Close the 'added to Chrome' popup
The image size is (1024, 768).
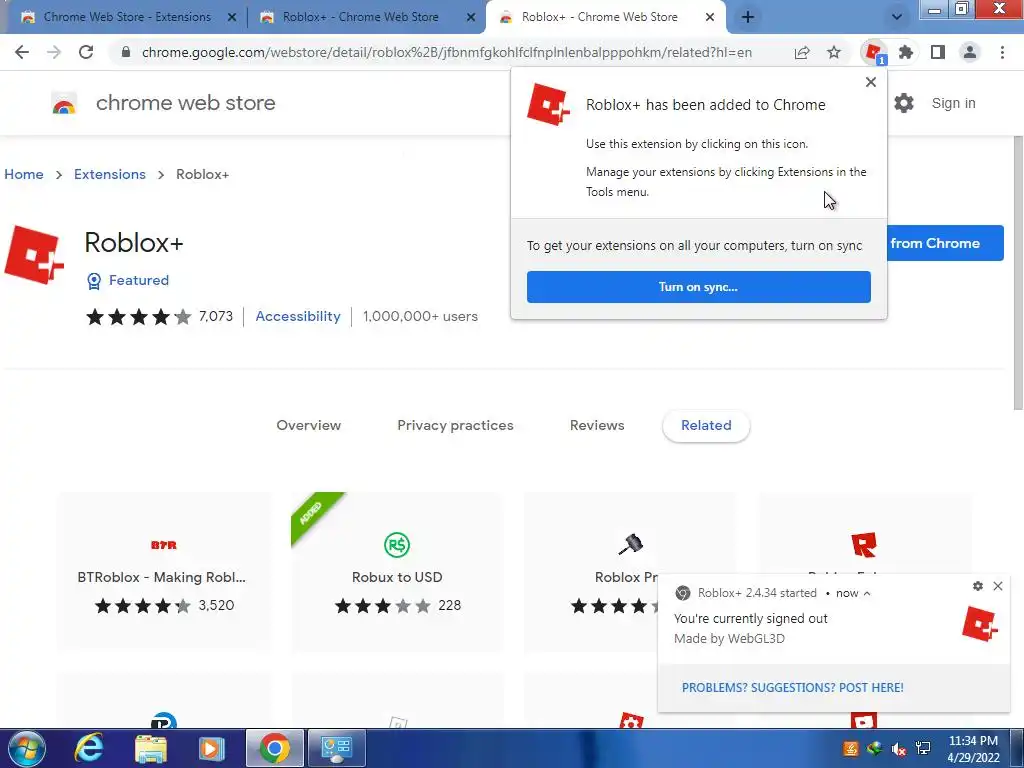[x=871, y=82]
